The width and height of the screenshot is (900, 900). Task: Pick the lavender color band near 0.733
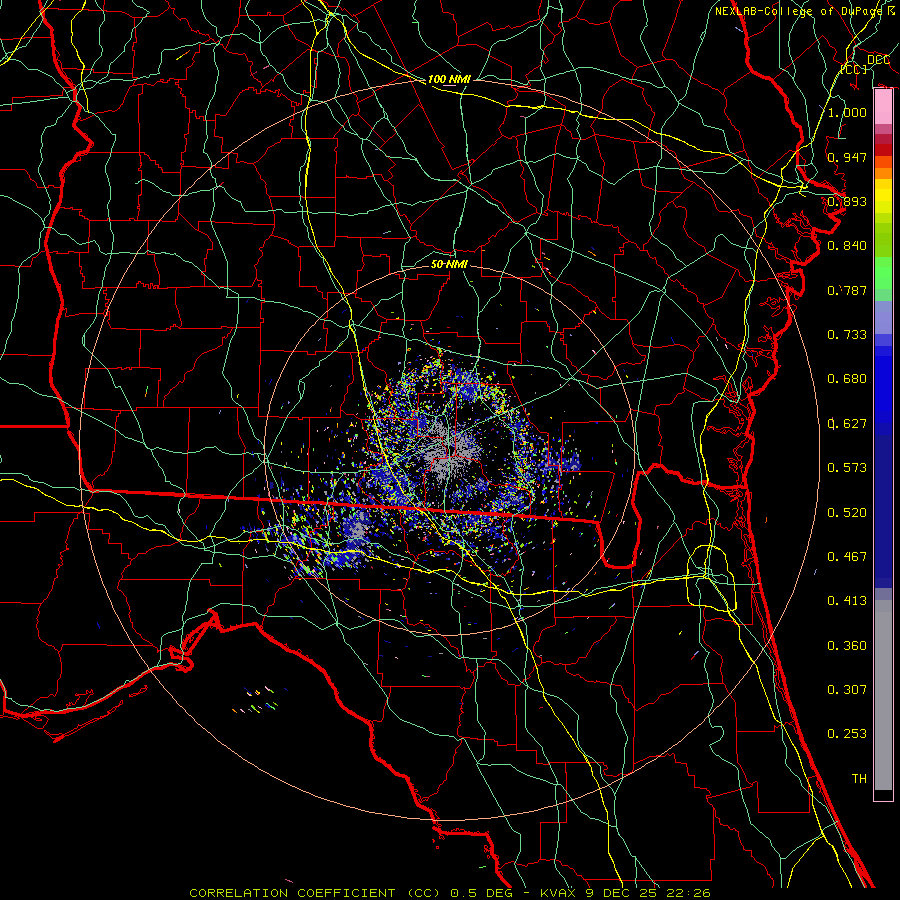883,317
